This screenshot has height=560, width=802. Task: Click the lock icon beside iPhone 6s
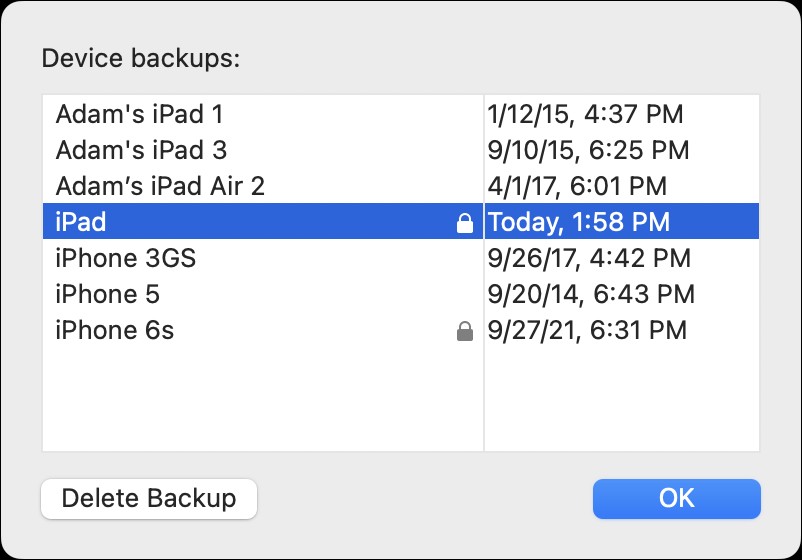coord(464,331)
